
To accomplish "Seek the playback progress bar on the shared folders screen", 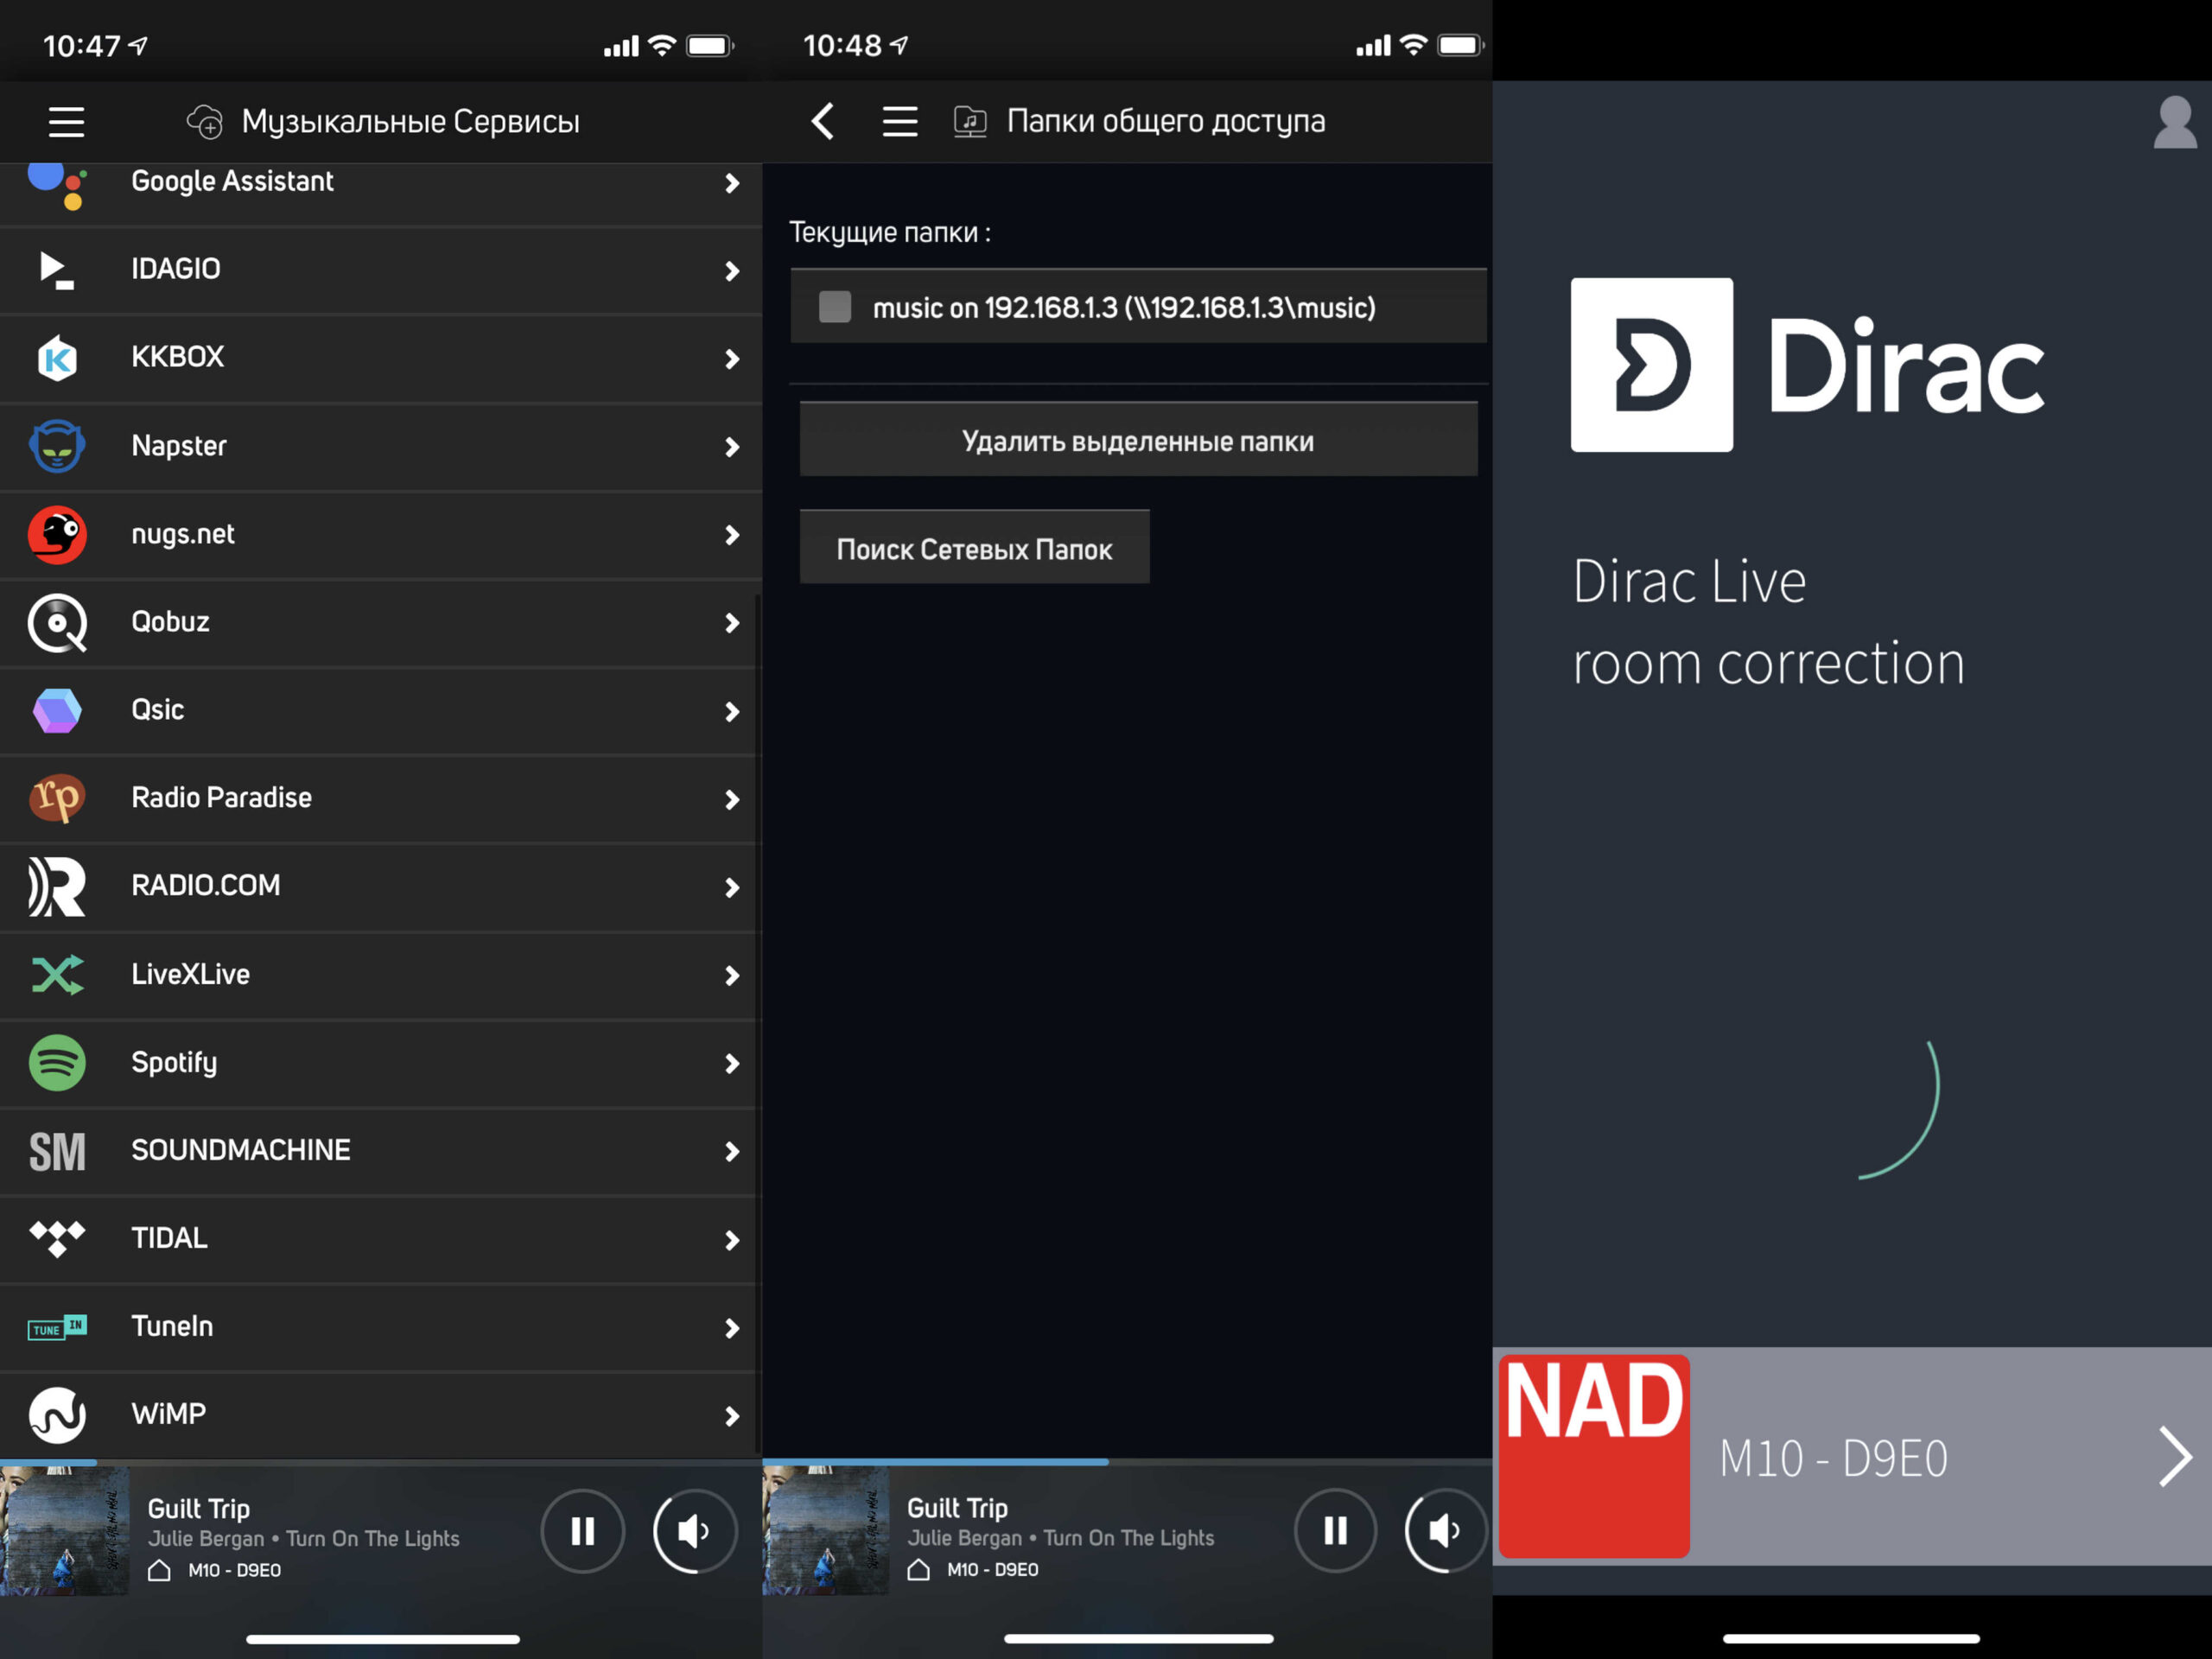I will point(1127,1462).
